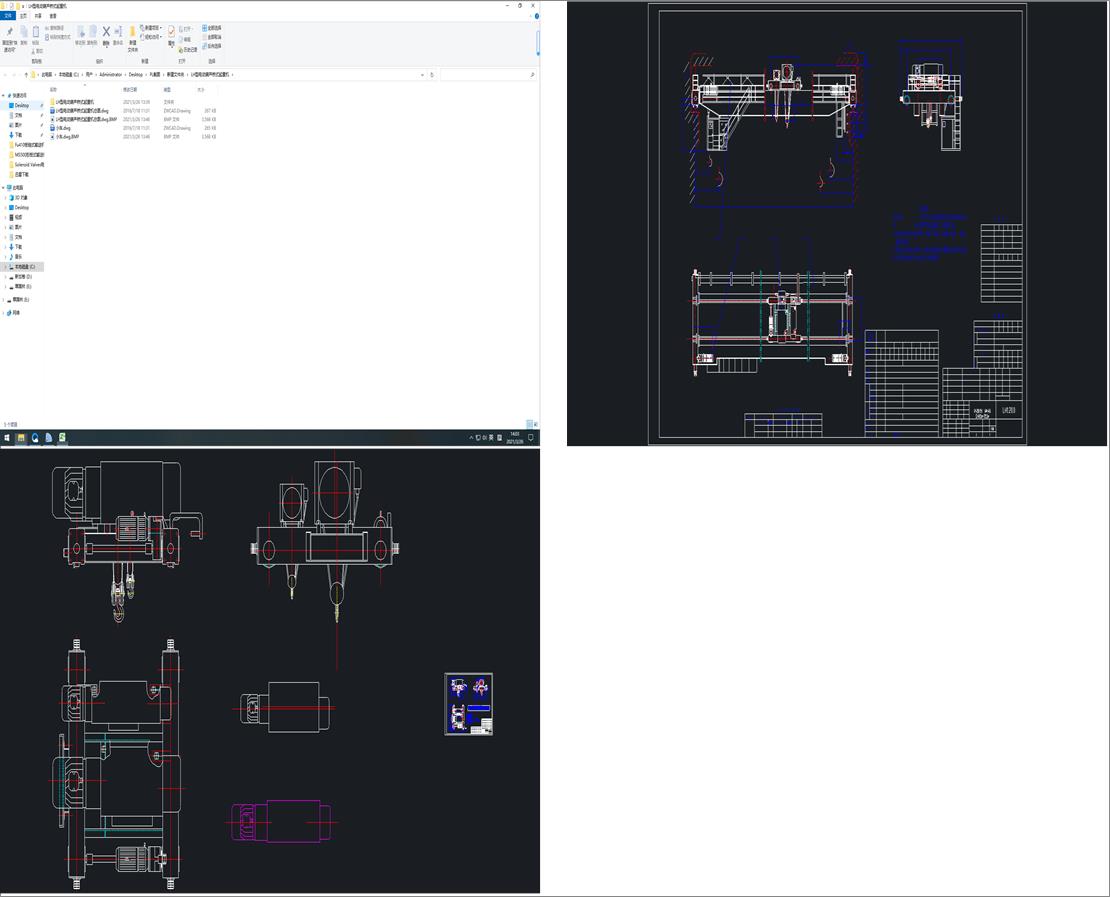Click the IME language indicator in tray
The width and height of the screenshot is (1110, 897).
(x=491, y=438)
